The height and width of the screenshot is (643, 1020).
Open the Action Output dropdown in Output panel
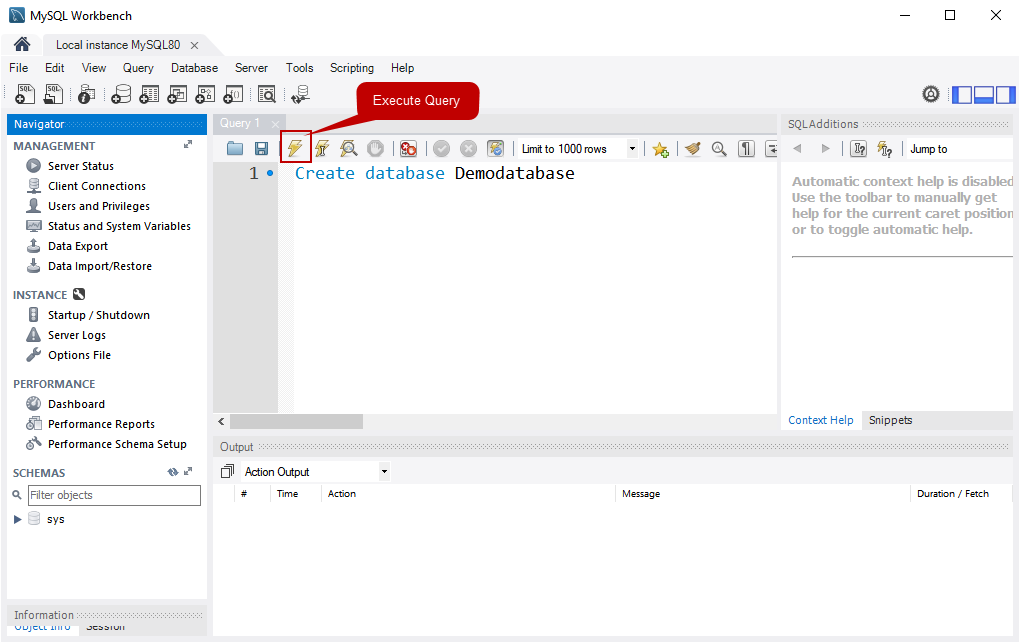coord(383,471)
